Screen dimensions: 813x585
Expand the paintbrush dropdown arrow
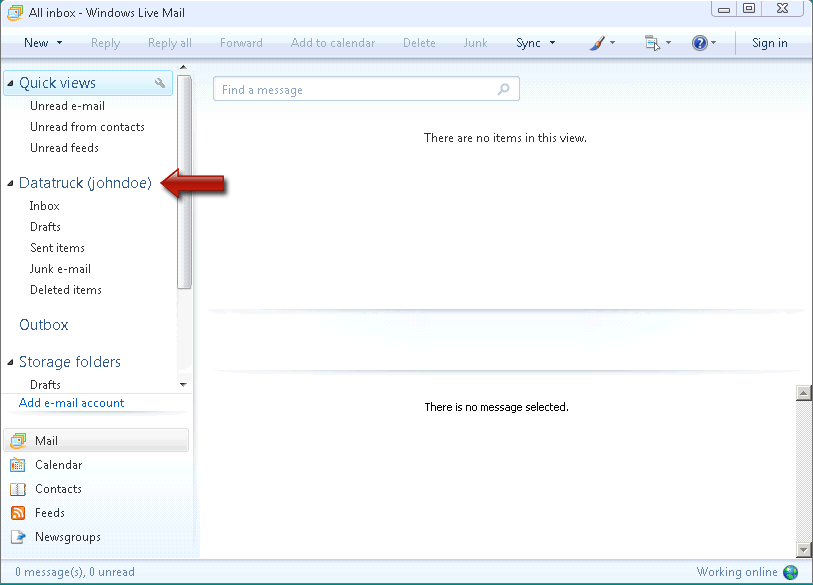click(612, 43)
